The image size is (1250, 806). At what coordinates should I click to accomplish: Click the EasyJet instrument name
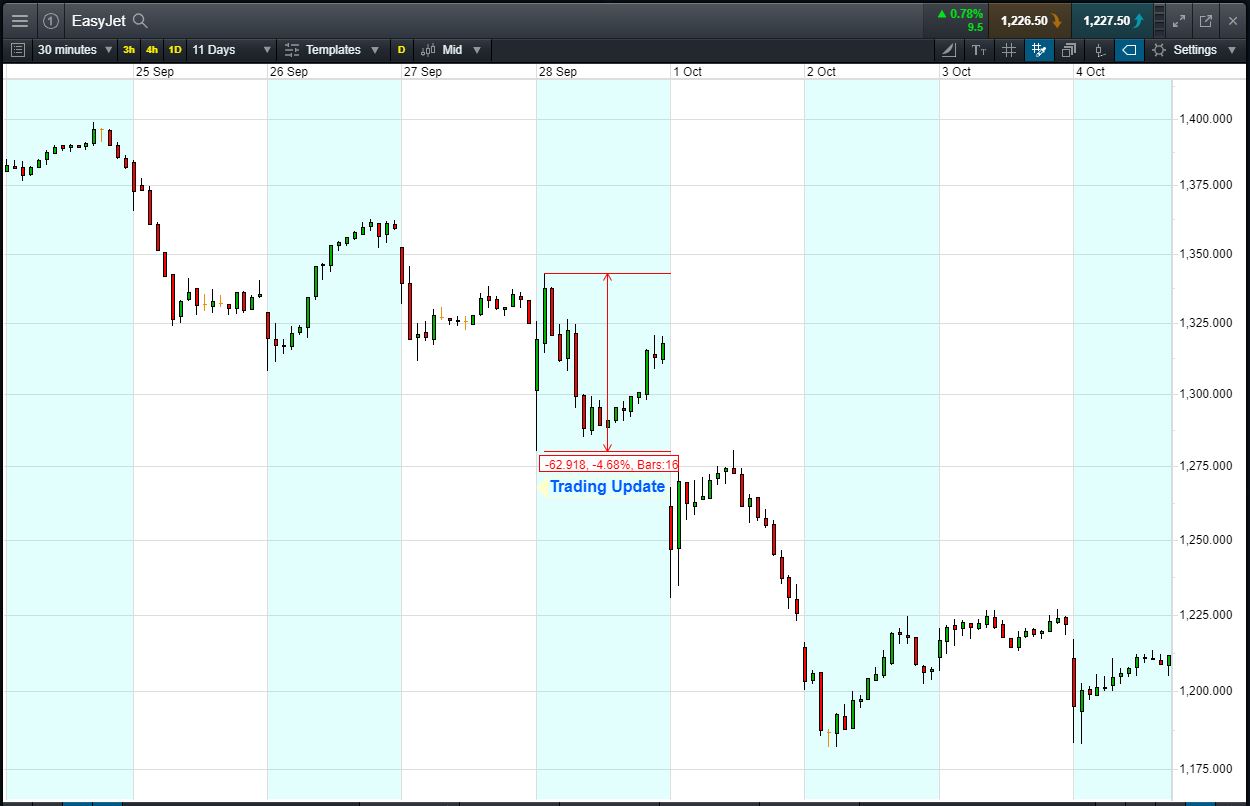click(98, 20)
